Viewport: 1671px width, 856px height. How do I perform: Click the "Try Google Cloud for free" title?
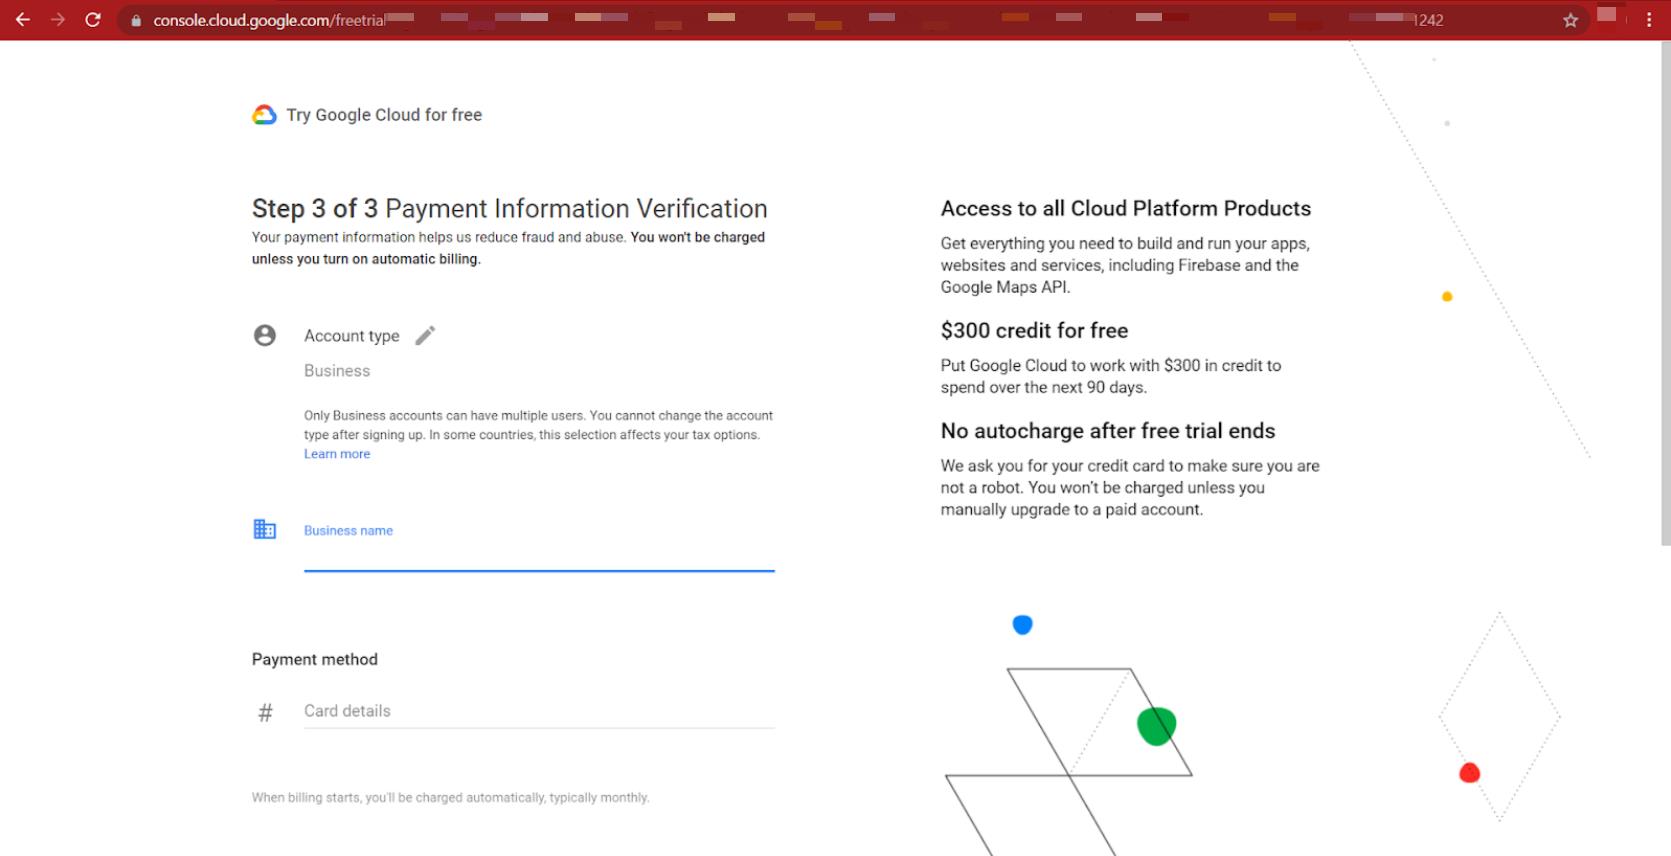(384, 115)
